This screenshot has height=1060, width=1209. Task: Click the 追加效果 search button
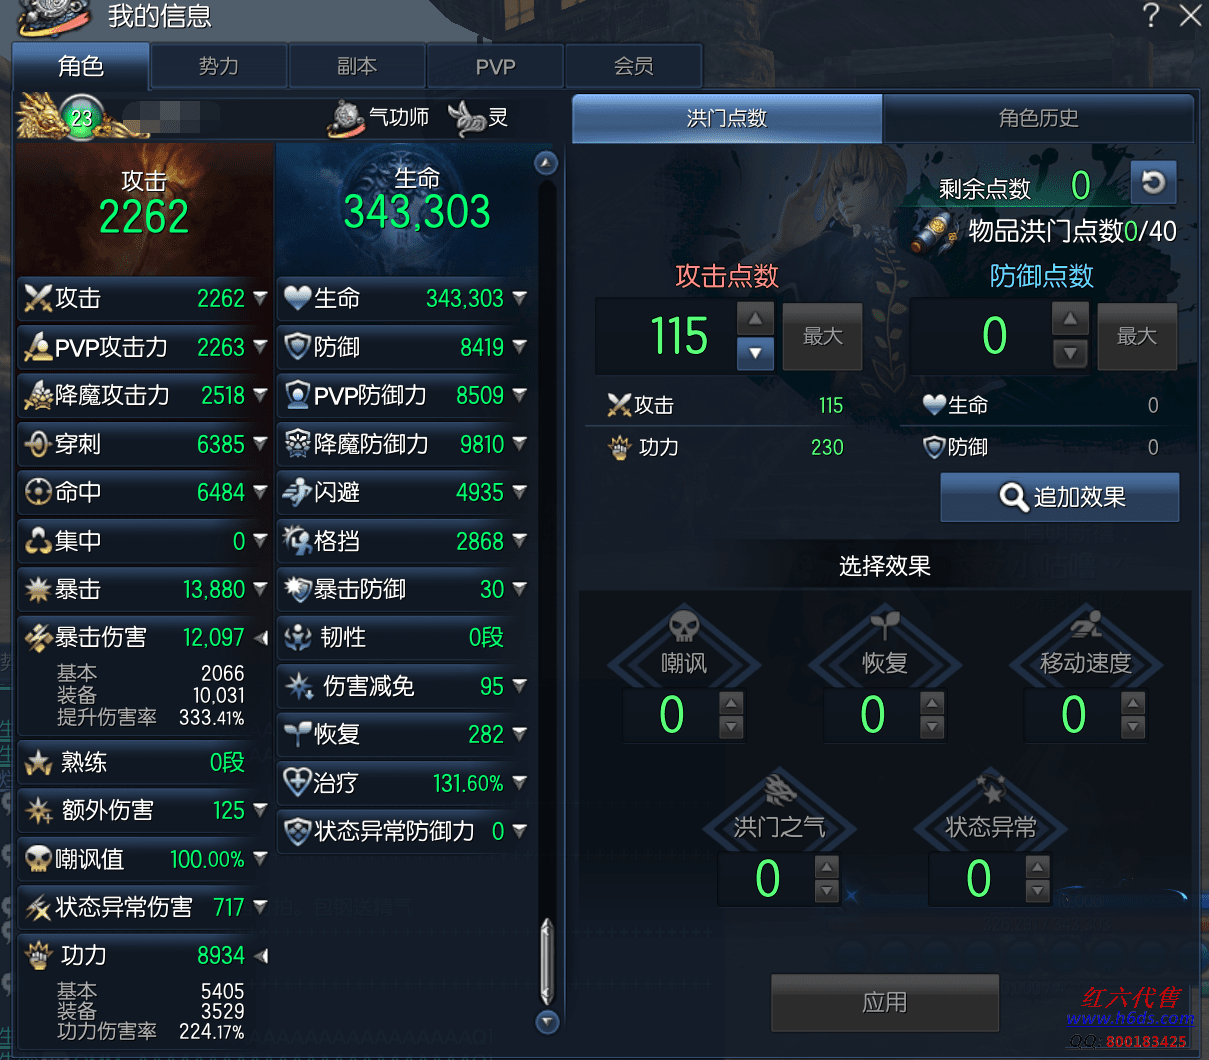click(x=1059, y=497)
